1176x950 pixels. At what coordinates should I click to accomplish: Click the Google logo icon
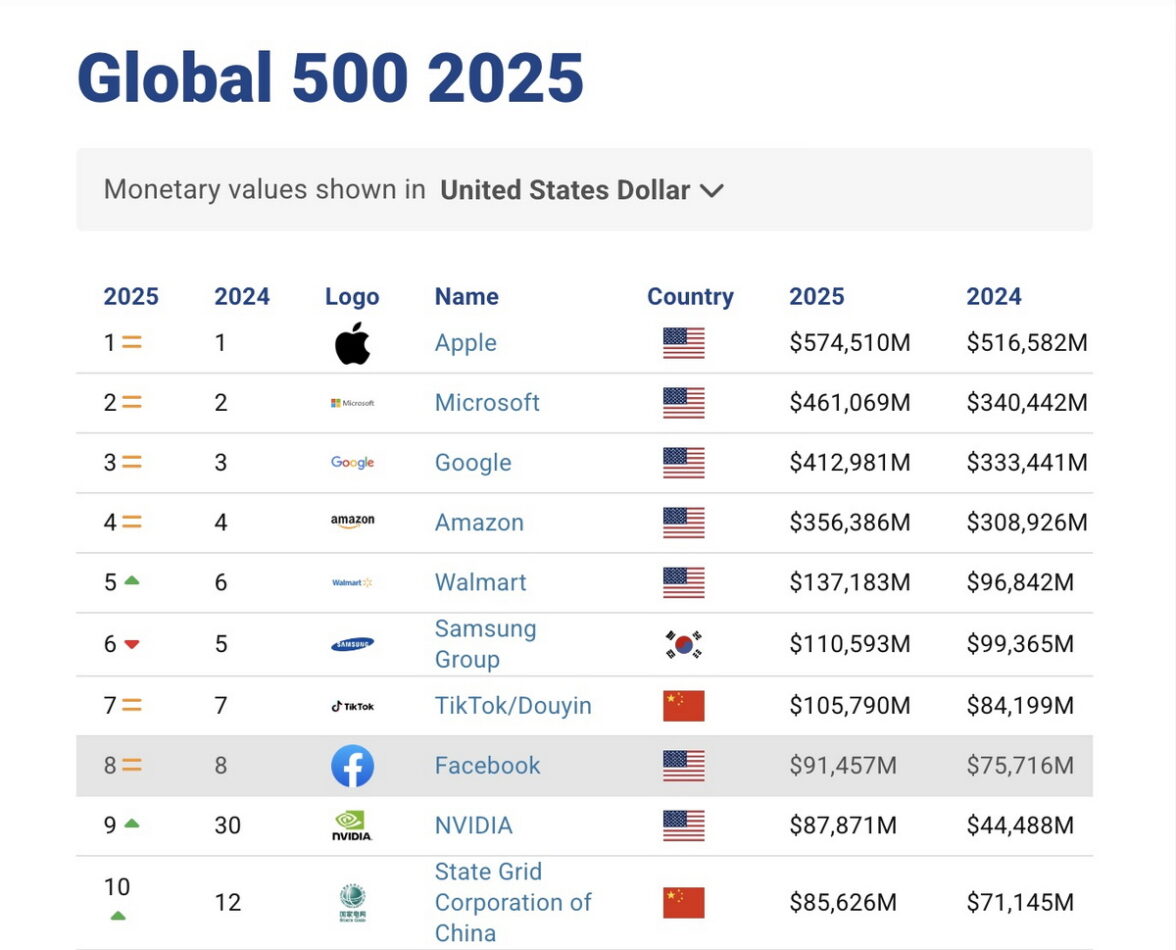(x=352, y=463)
